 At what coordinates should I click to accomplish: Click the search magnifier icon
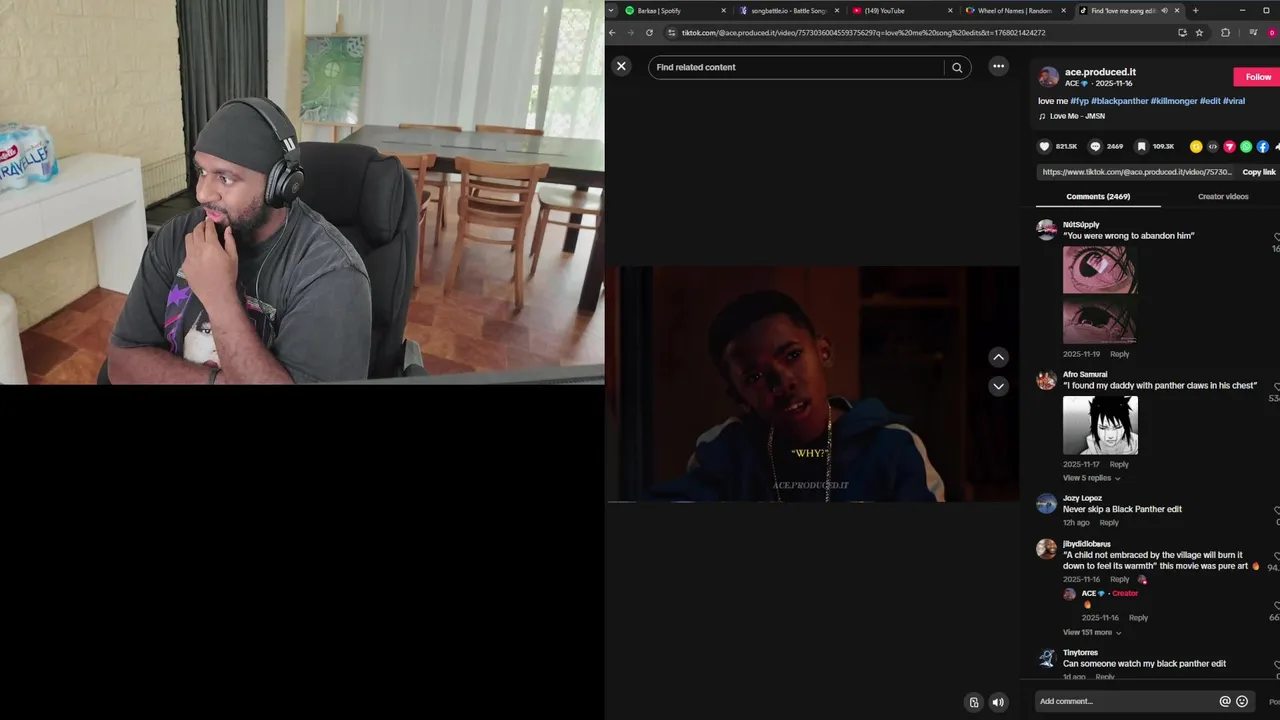coord(957,67)
